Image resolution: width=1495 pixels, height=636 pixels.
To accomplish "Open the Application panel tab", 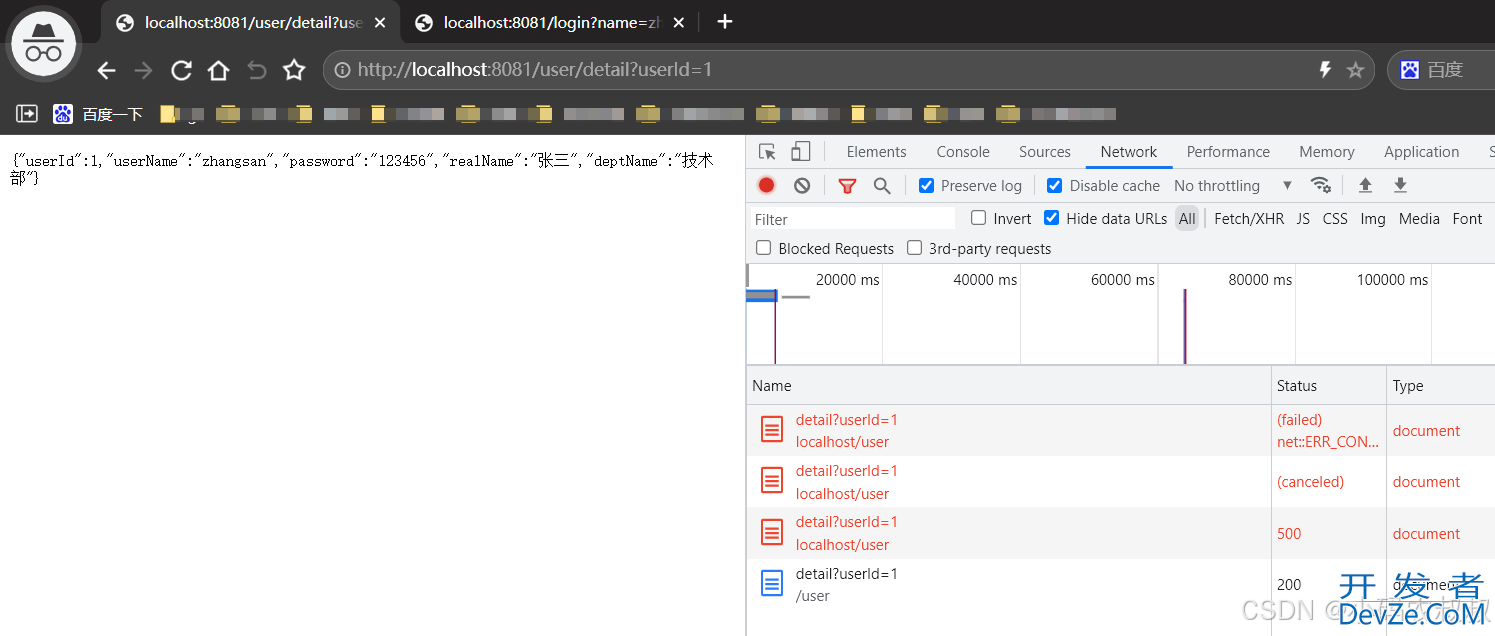I will [1421, 152].
